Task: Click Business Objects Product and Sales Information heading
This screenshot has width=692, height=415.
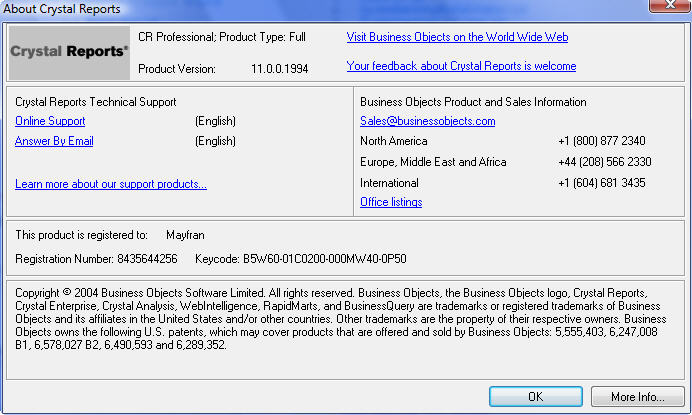Action: click(473, 102)
